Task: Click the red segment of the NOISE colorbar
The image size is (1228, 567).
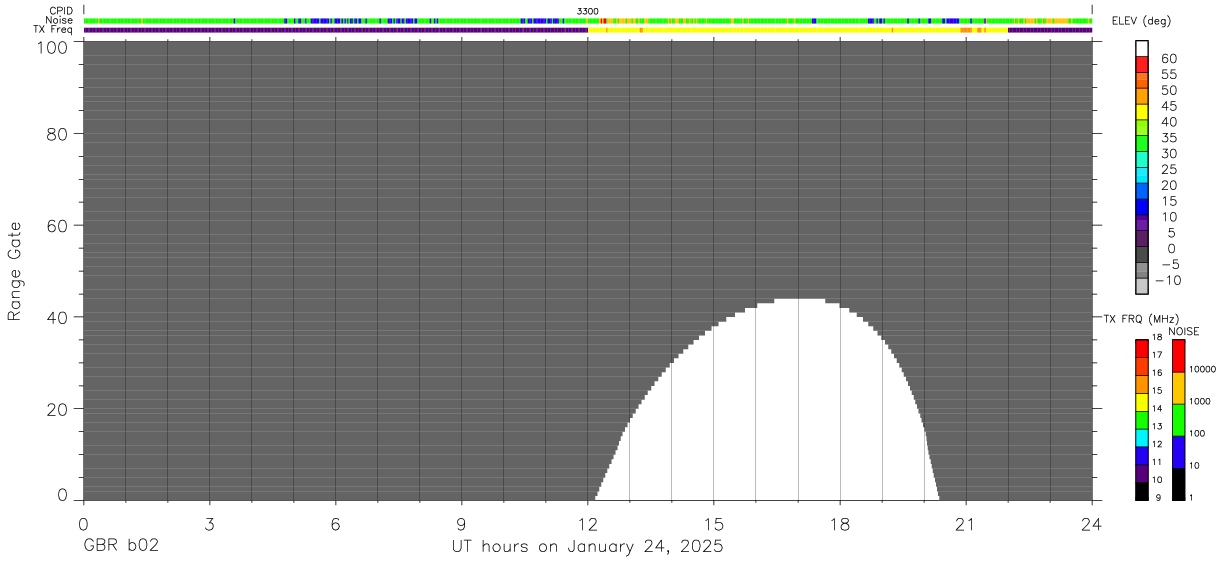Action: point(1178,355)
